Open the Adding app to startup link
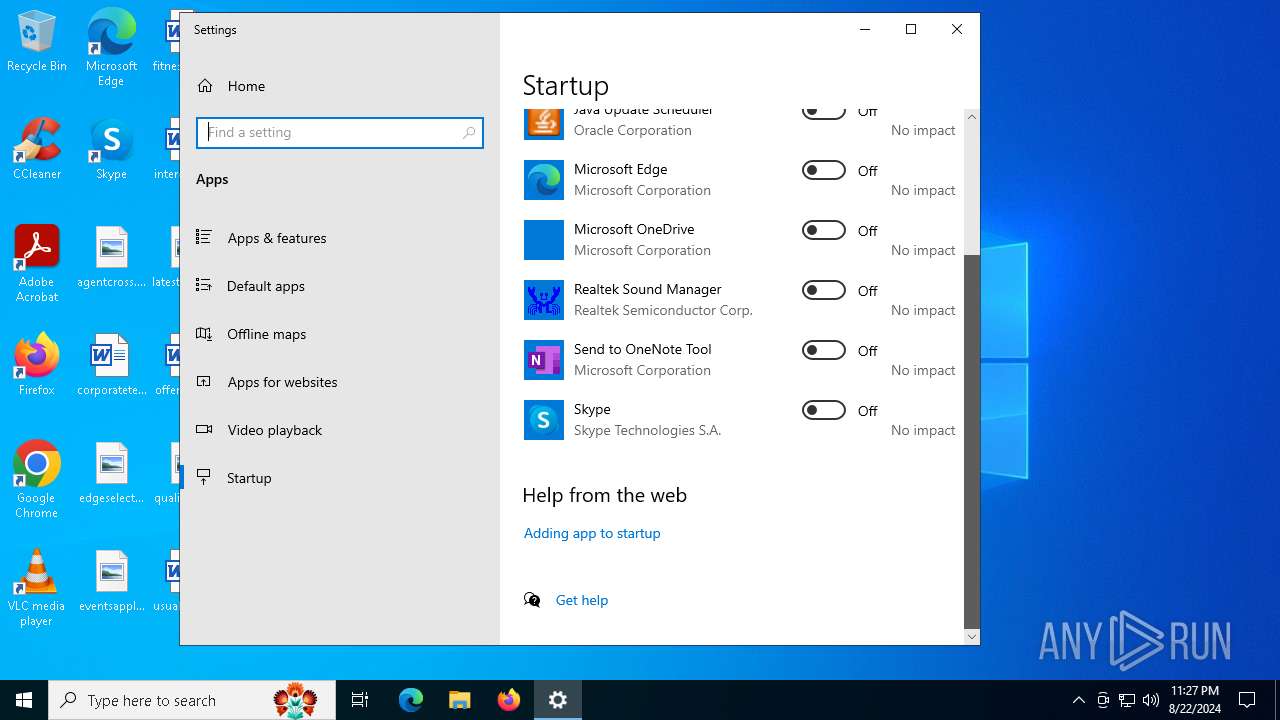This screenshot has height=720, width=1280. [x=592, y=533]
